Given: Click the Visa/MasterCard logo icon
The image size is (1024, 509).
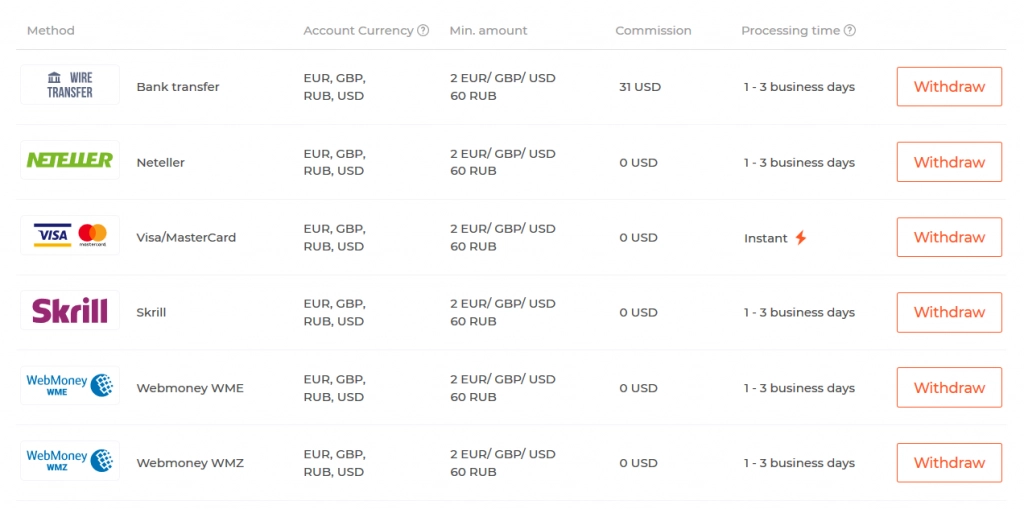Looking at the screenshot, I should click(70, 236).
